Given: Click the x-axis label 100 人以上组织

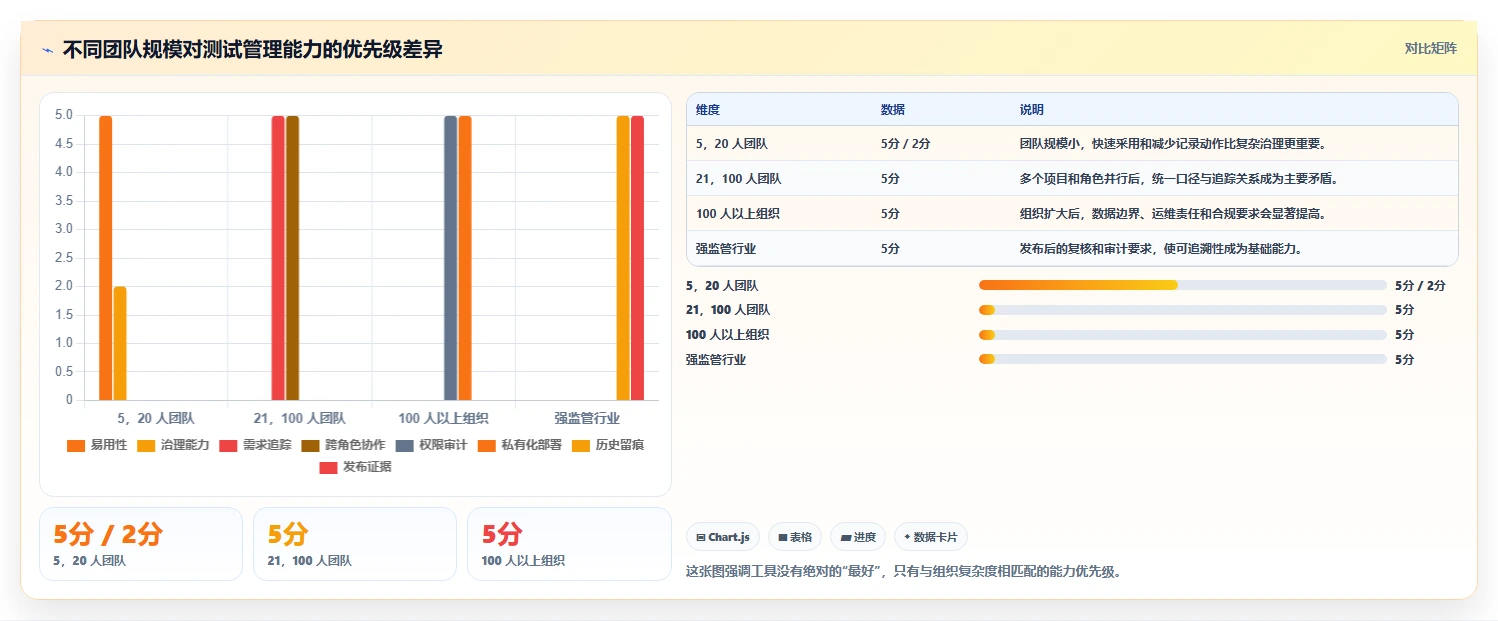Looking at the screenshot, I should pos(443,418).
